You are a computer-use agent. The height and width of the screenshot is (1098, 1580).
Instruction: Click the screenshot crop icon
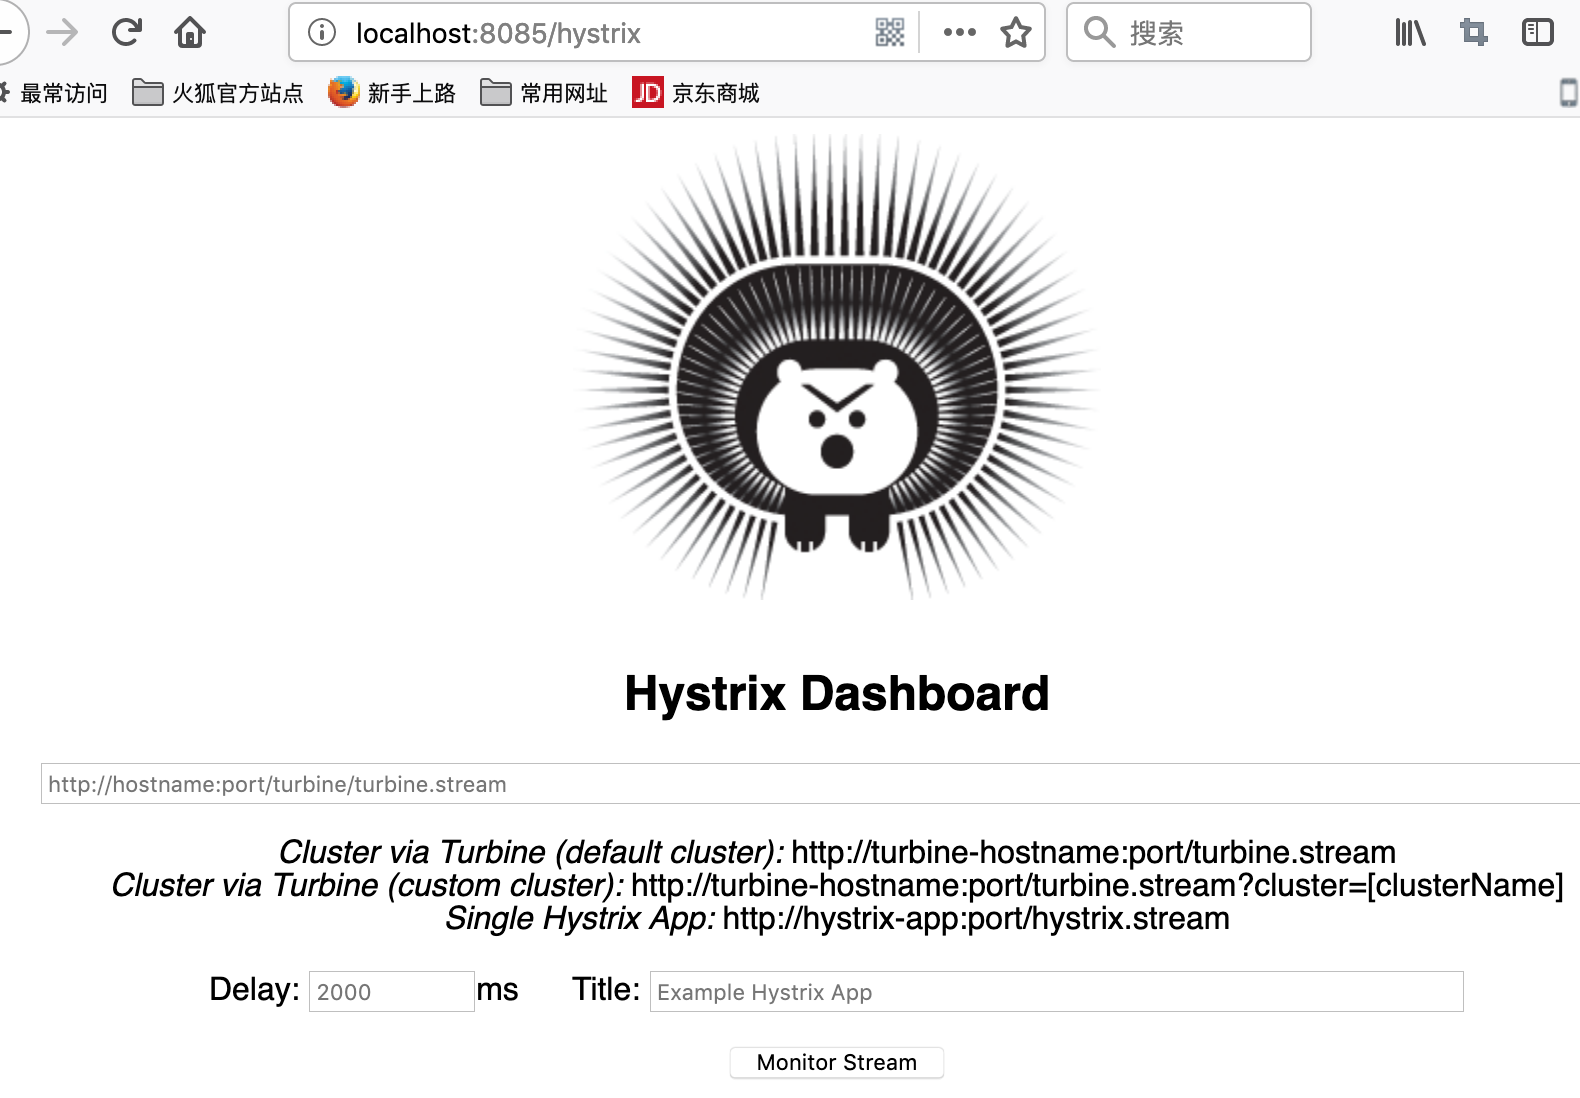1474,33
